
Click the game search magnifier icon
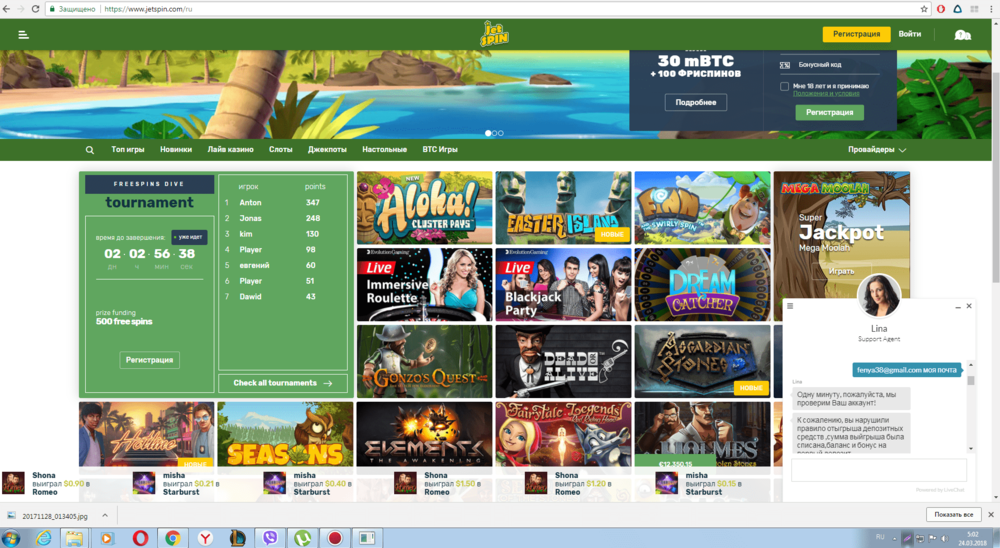click(90, 150)
